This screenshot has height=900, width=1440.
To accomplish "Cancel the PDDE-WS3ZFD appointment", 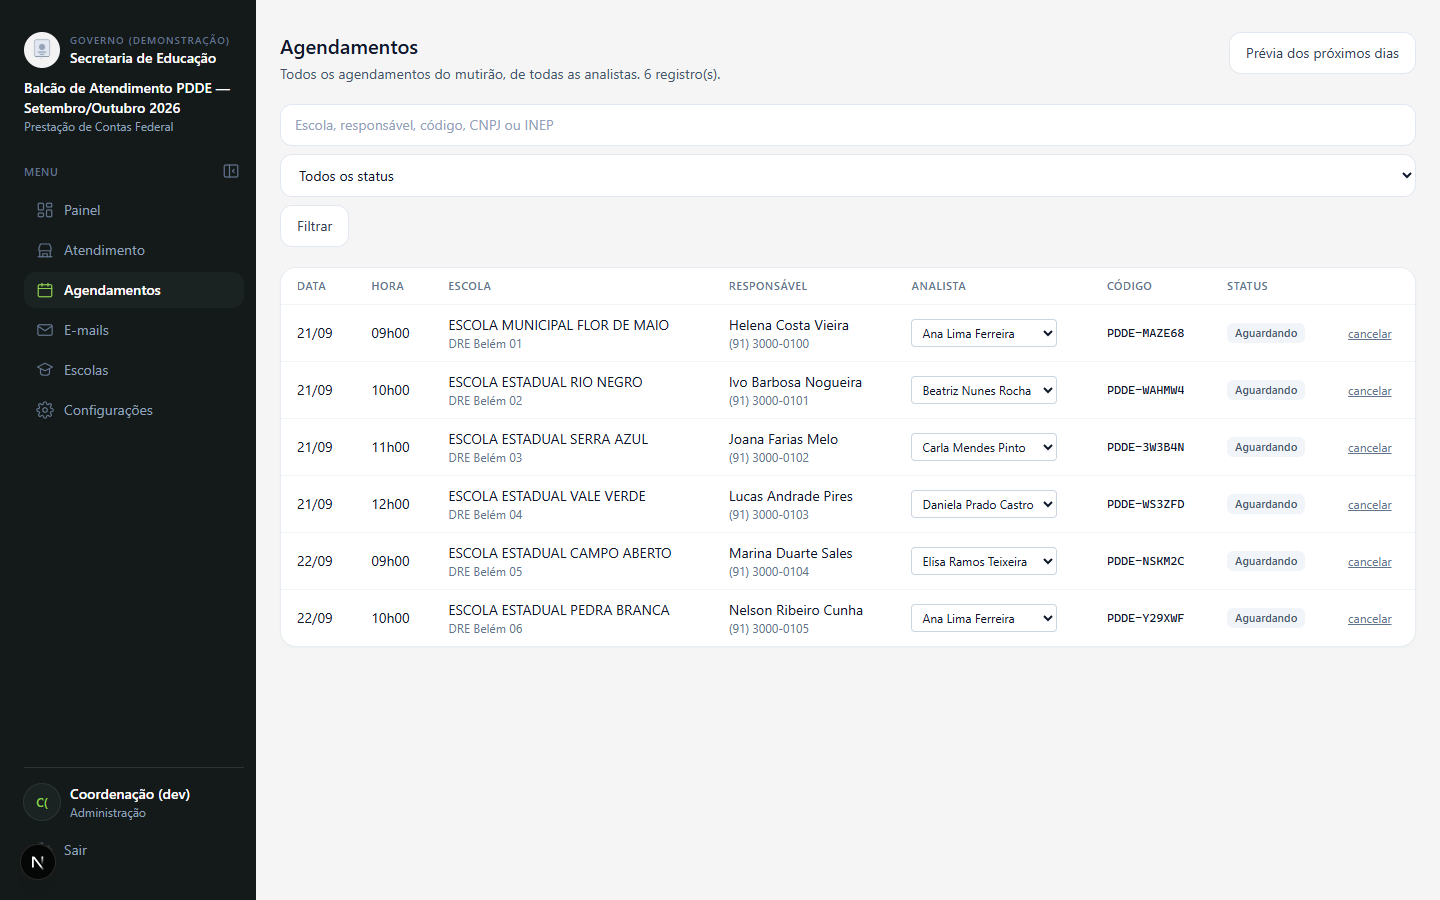I will (x=1369, y=505).
